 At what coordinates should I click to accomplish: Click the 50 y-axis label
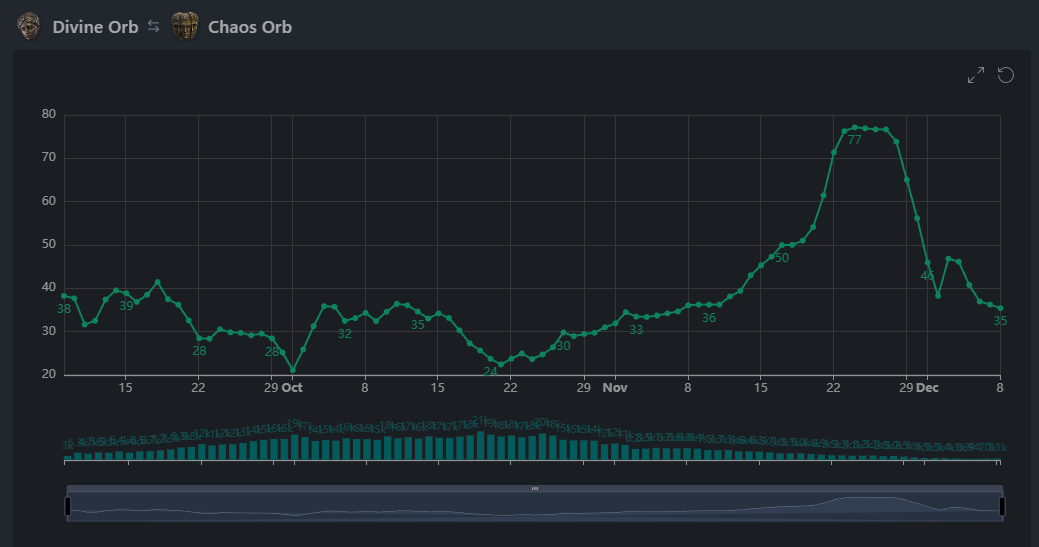pyautogui.click(x=48, y=244)
